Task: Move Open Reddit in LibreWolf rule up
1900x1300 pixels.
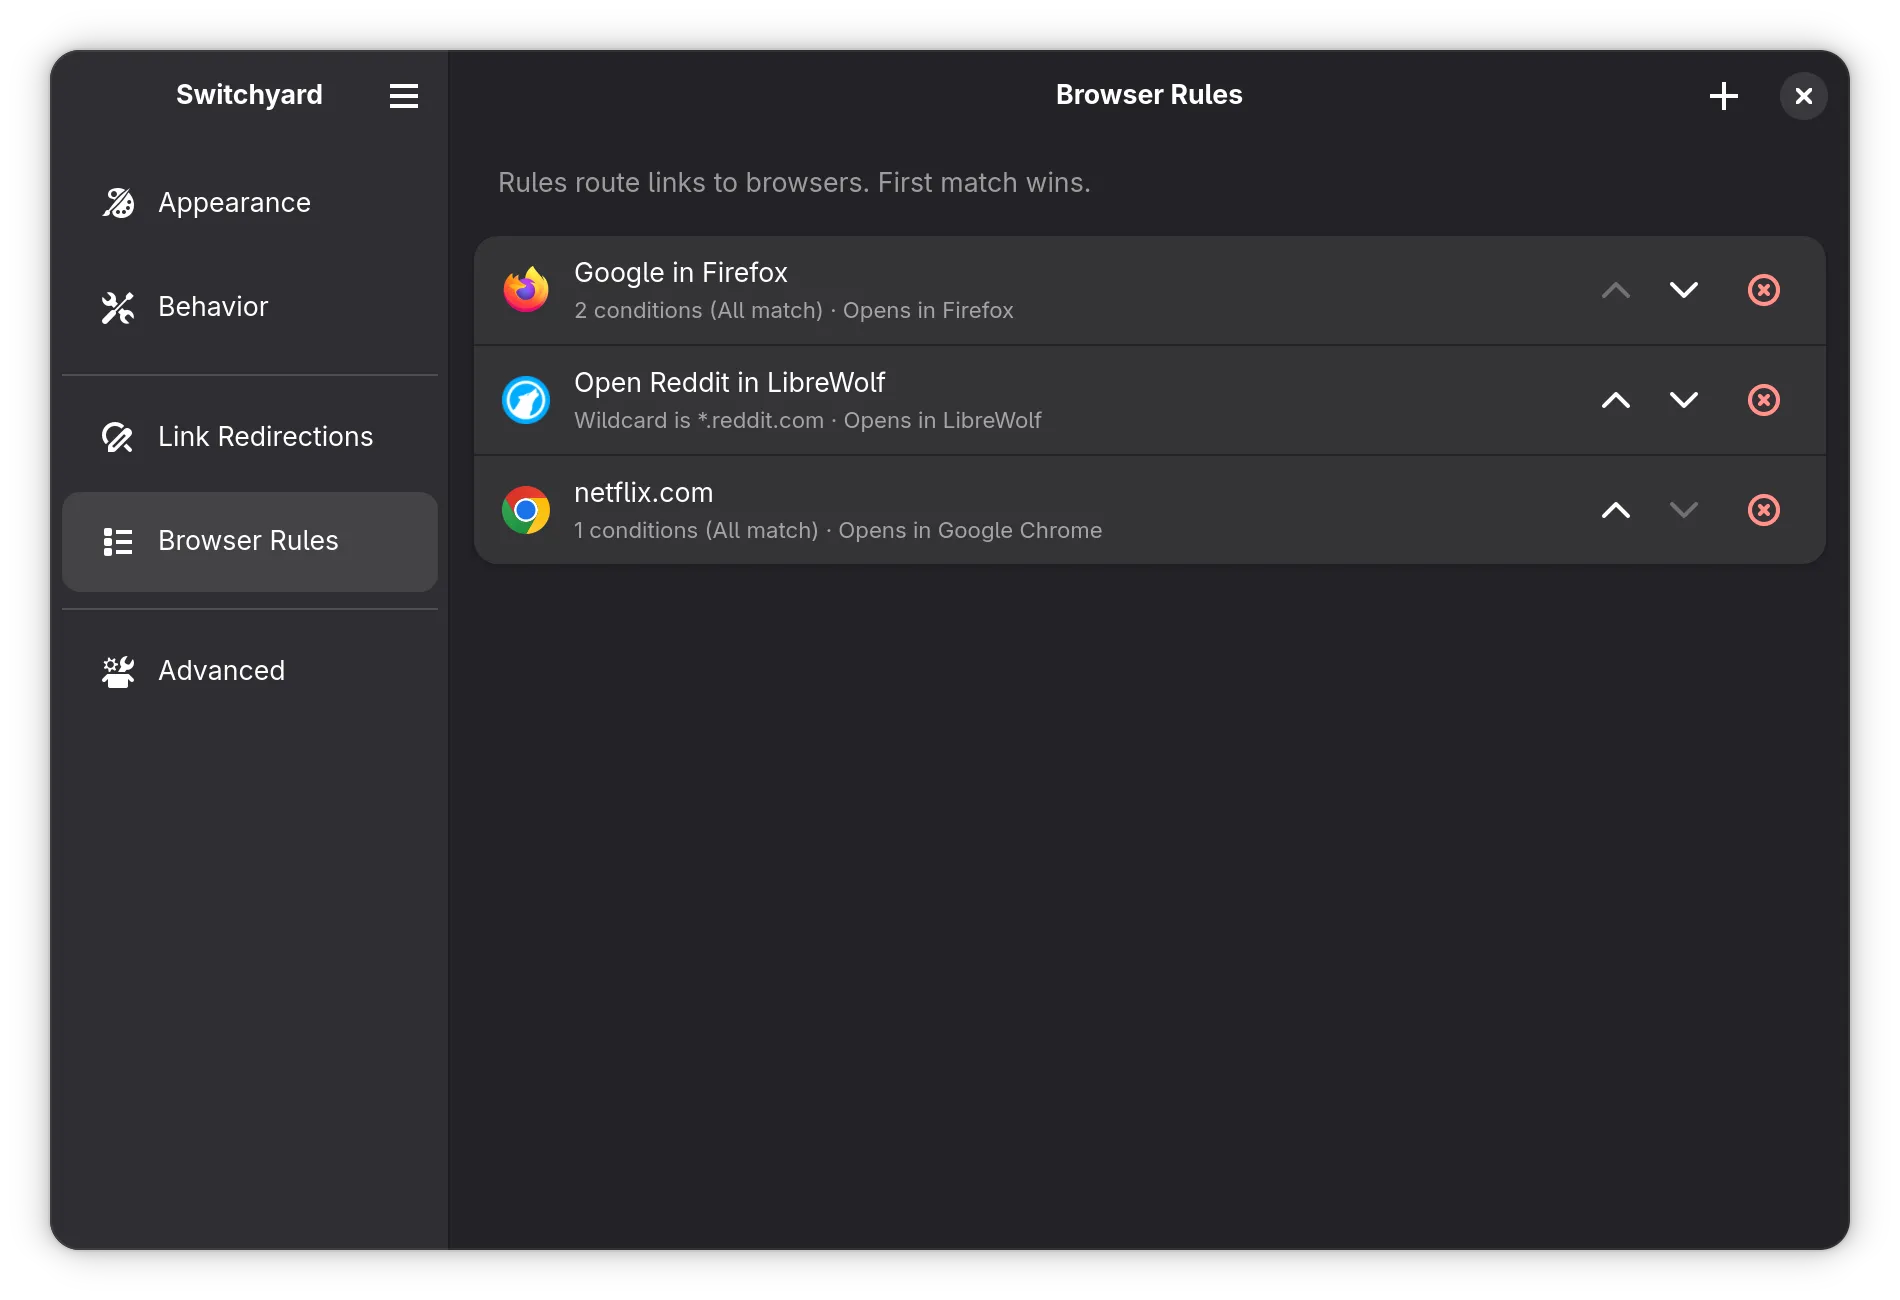Action: 1616,400
